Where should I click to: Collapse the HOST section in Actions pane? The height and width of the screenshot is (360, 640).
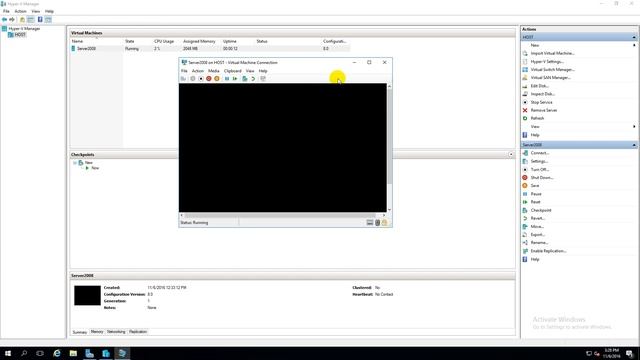click(634, 37)
